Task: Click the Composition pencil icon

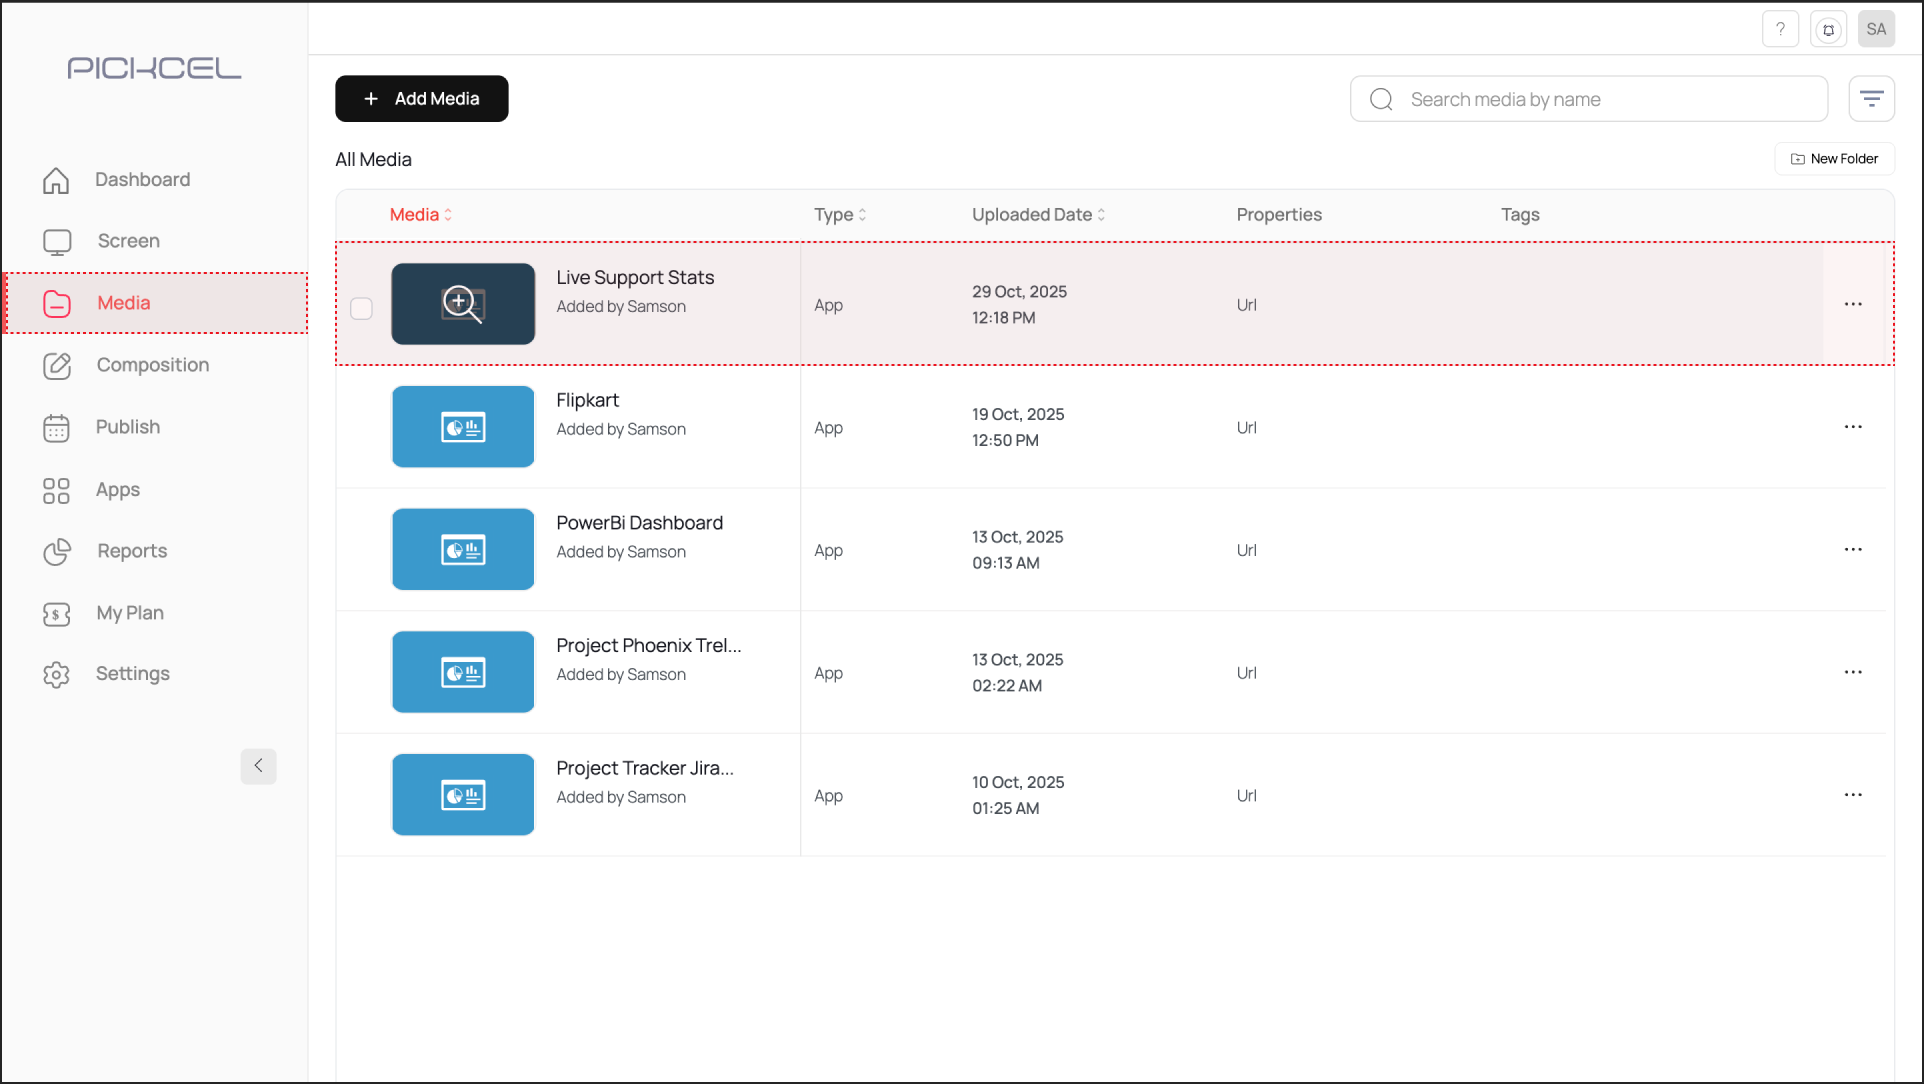Action: (x=57, y=366)
